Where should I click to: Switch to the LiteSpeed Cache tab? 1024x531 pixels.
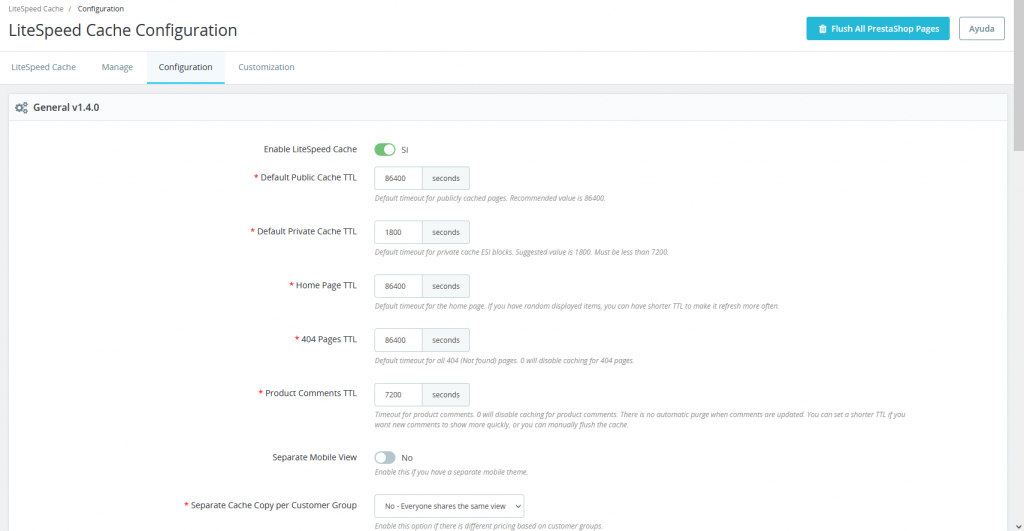[44, 67]
